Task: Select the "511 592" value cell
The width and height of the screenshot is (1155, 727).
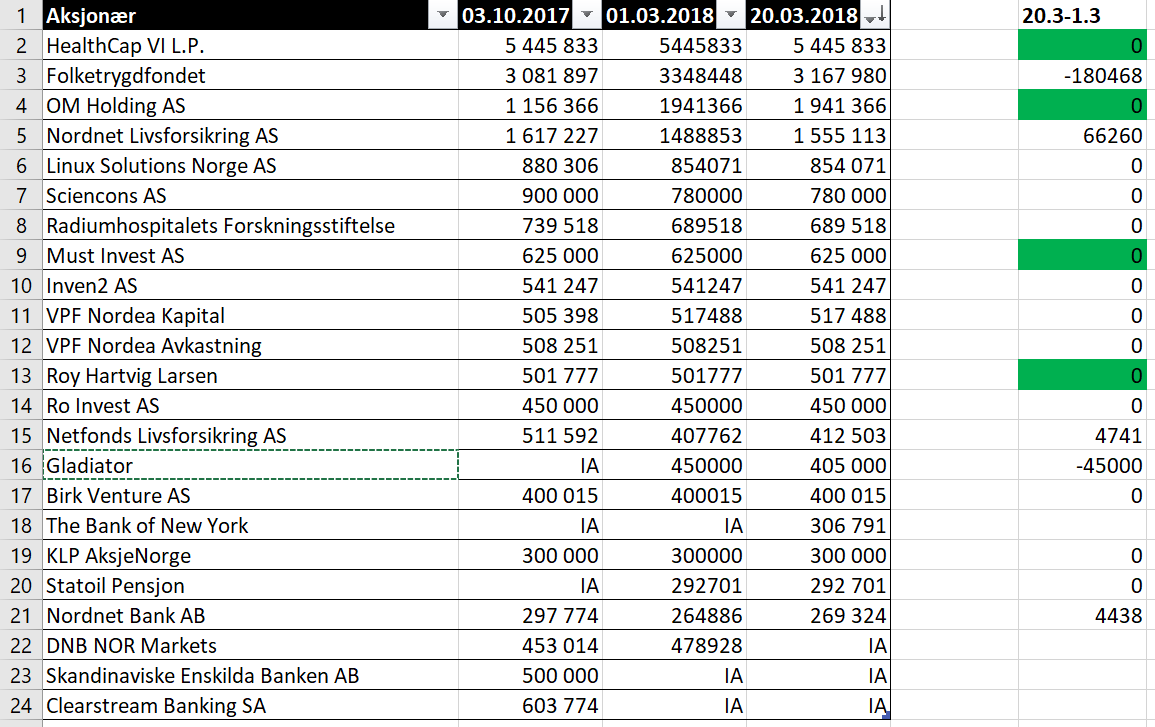Action: pos(530,435)
